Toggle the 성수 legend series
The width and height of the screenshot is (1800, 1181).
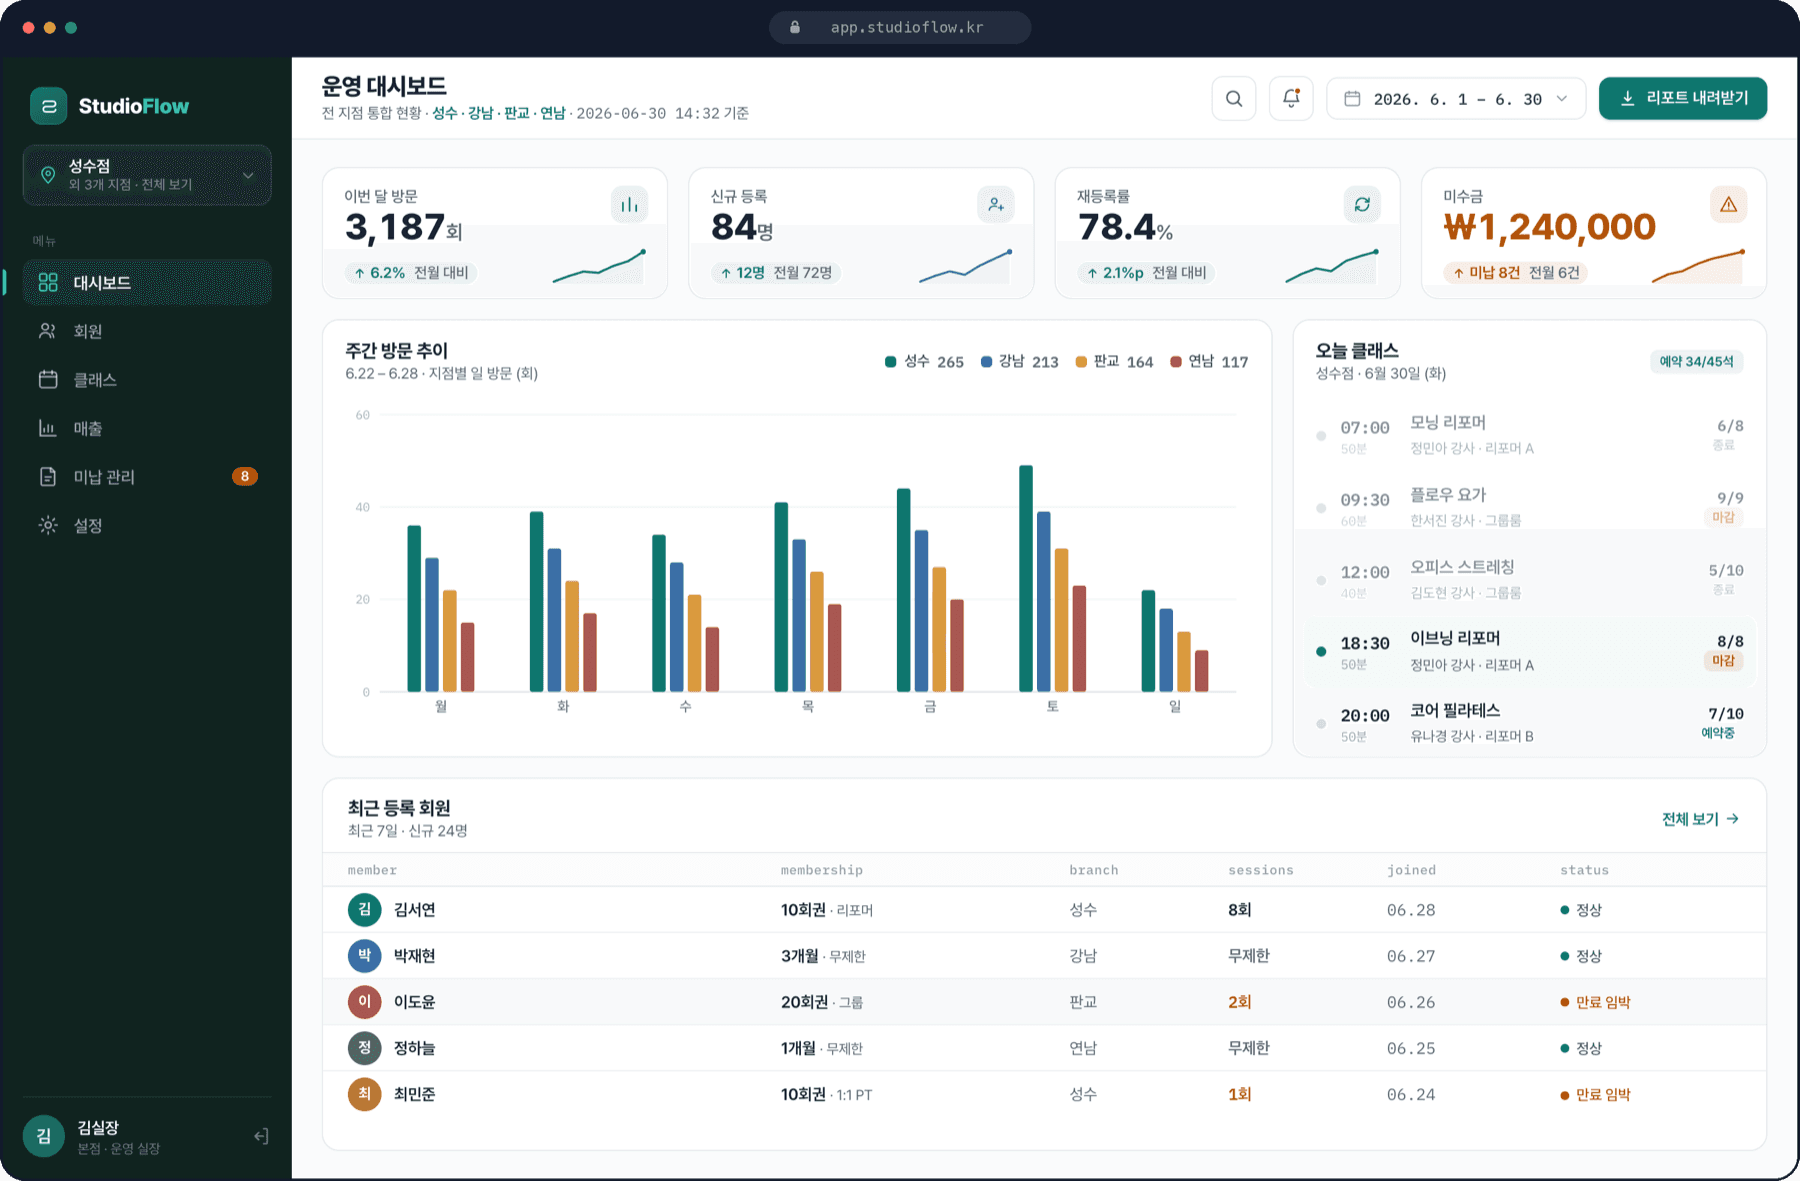[924, 362]
